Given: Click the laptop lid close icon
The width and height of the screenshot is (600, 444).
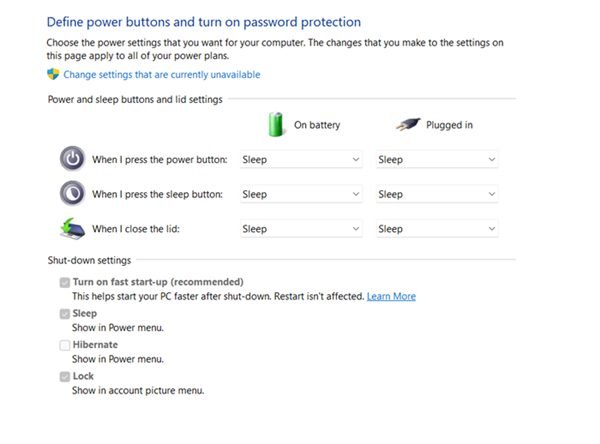Looking at the screenshot, I should tap(73, 228).
